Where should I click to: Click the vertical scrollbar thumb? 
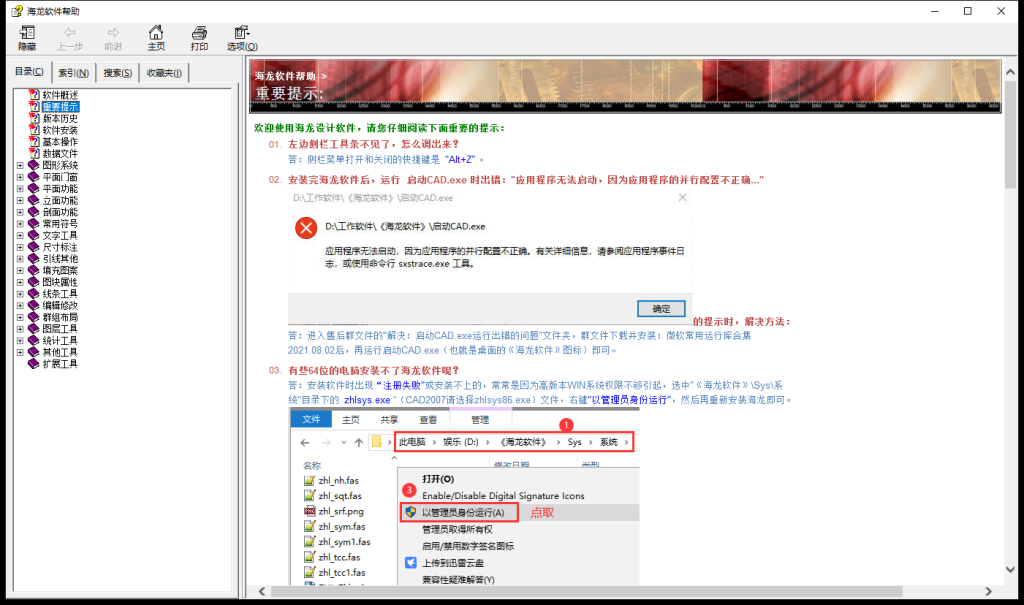(x=1010, y=135)
